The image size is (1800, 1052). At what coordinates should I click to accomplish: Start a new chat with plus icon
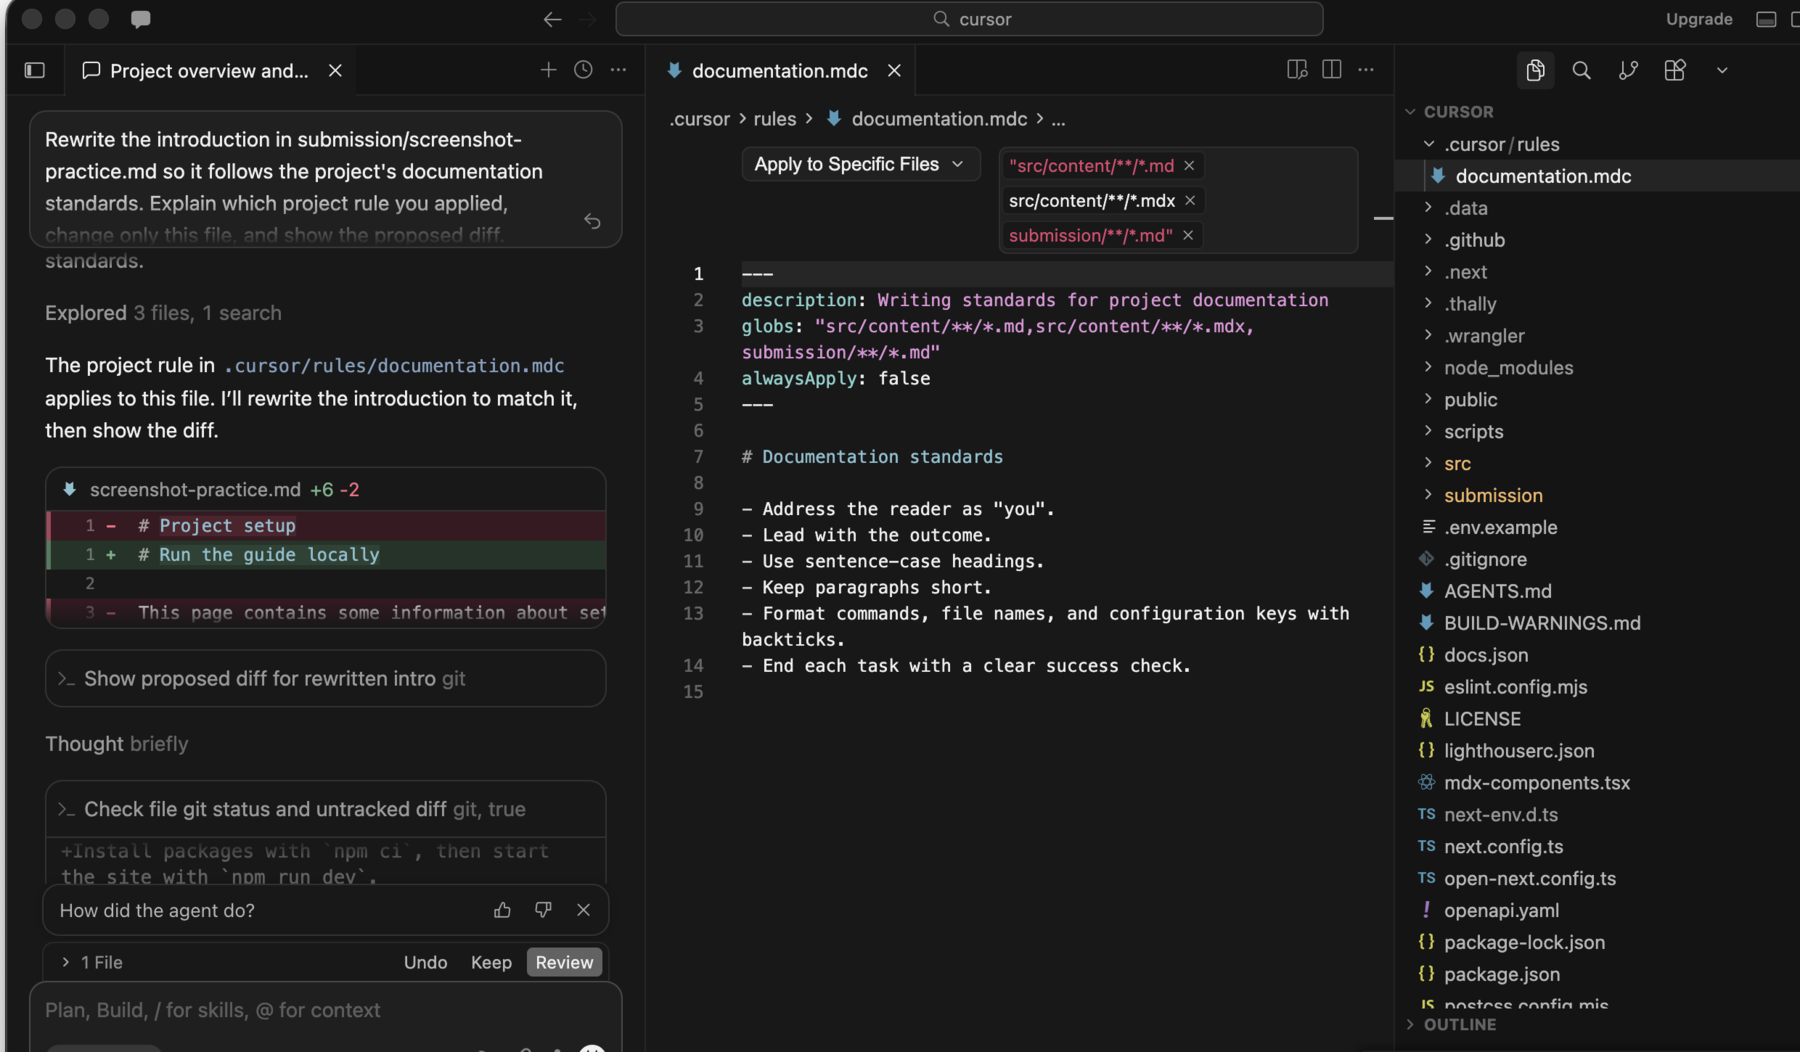click(x=548, y=70)
